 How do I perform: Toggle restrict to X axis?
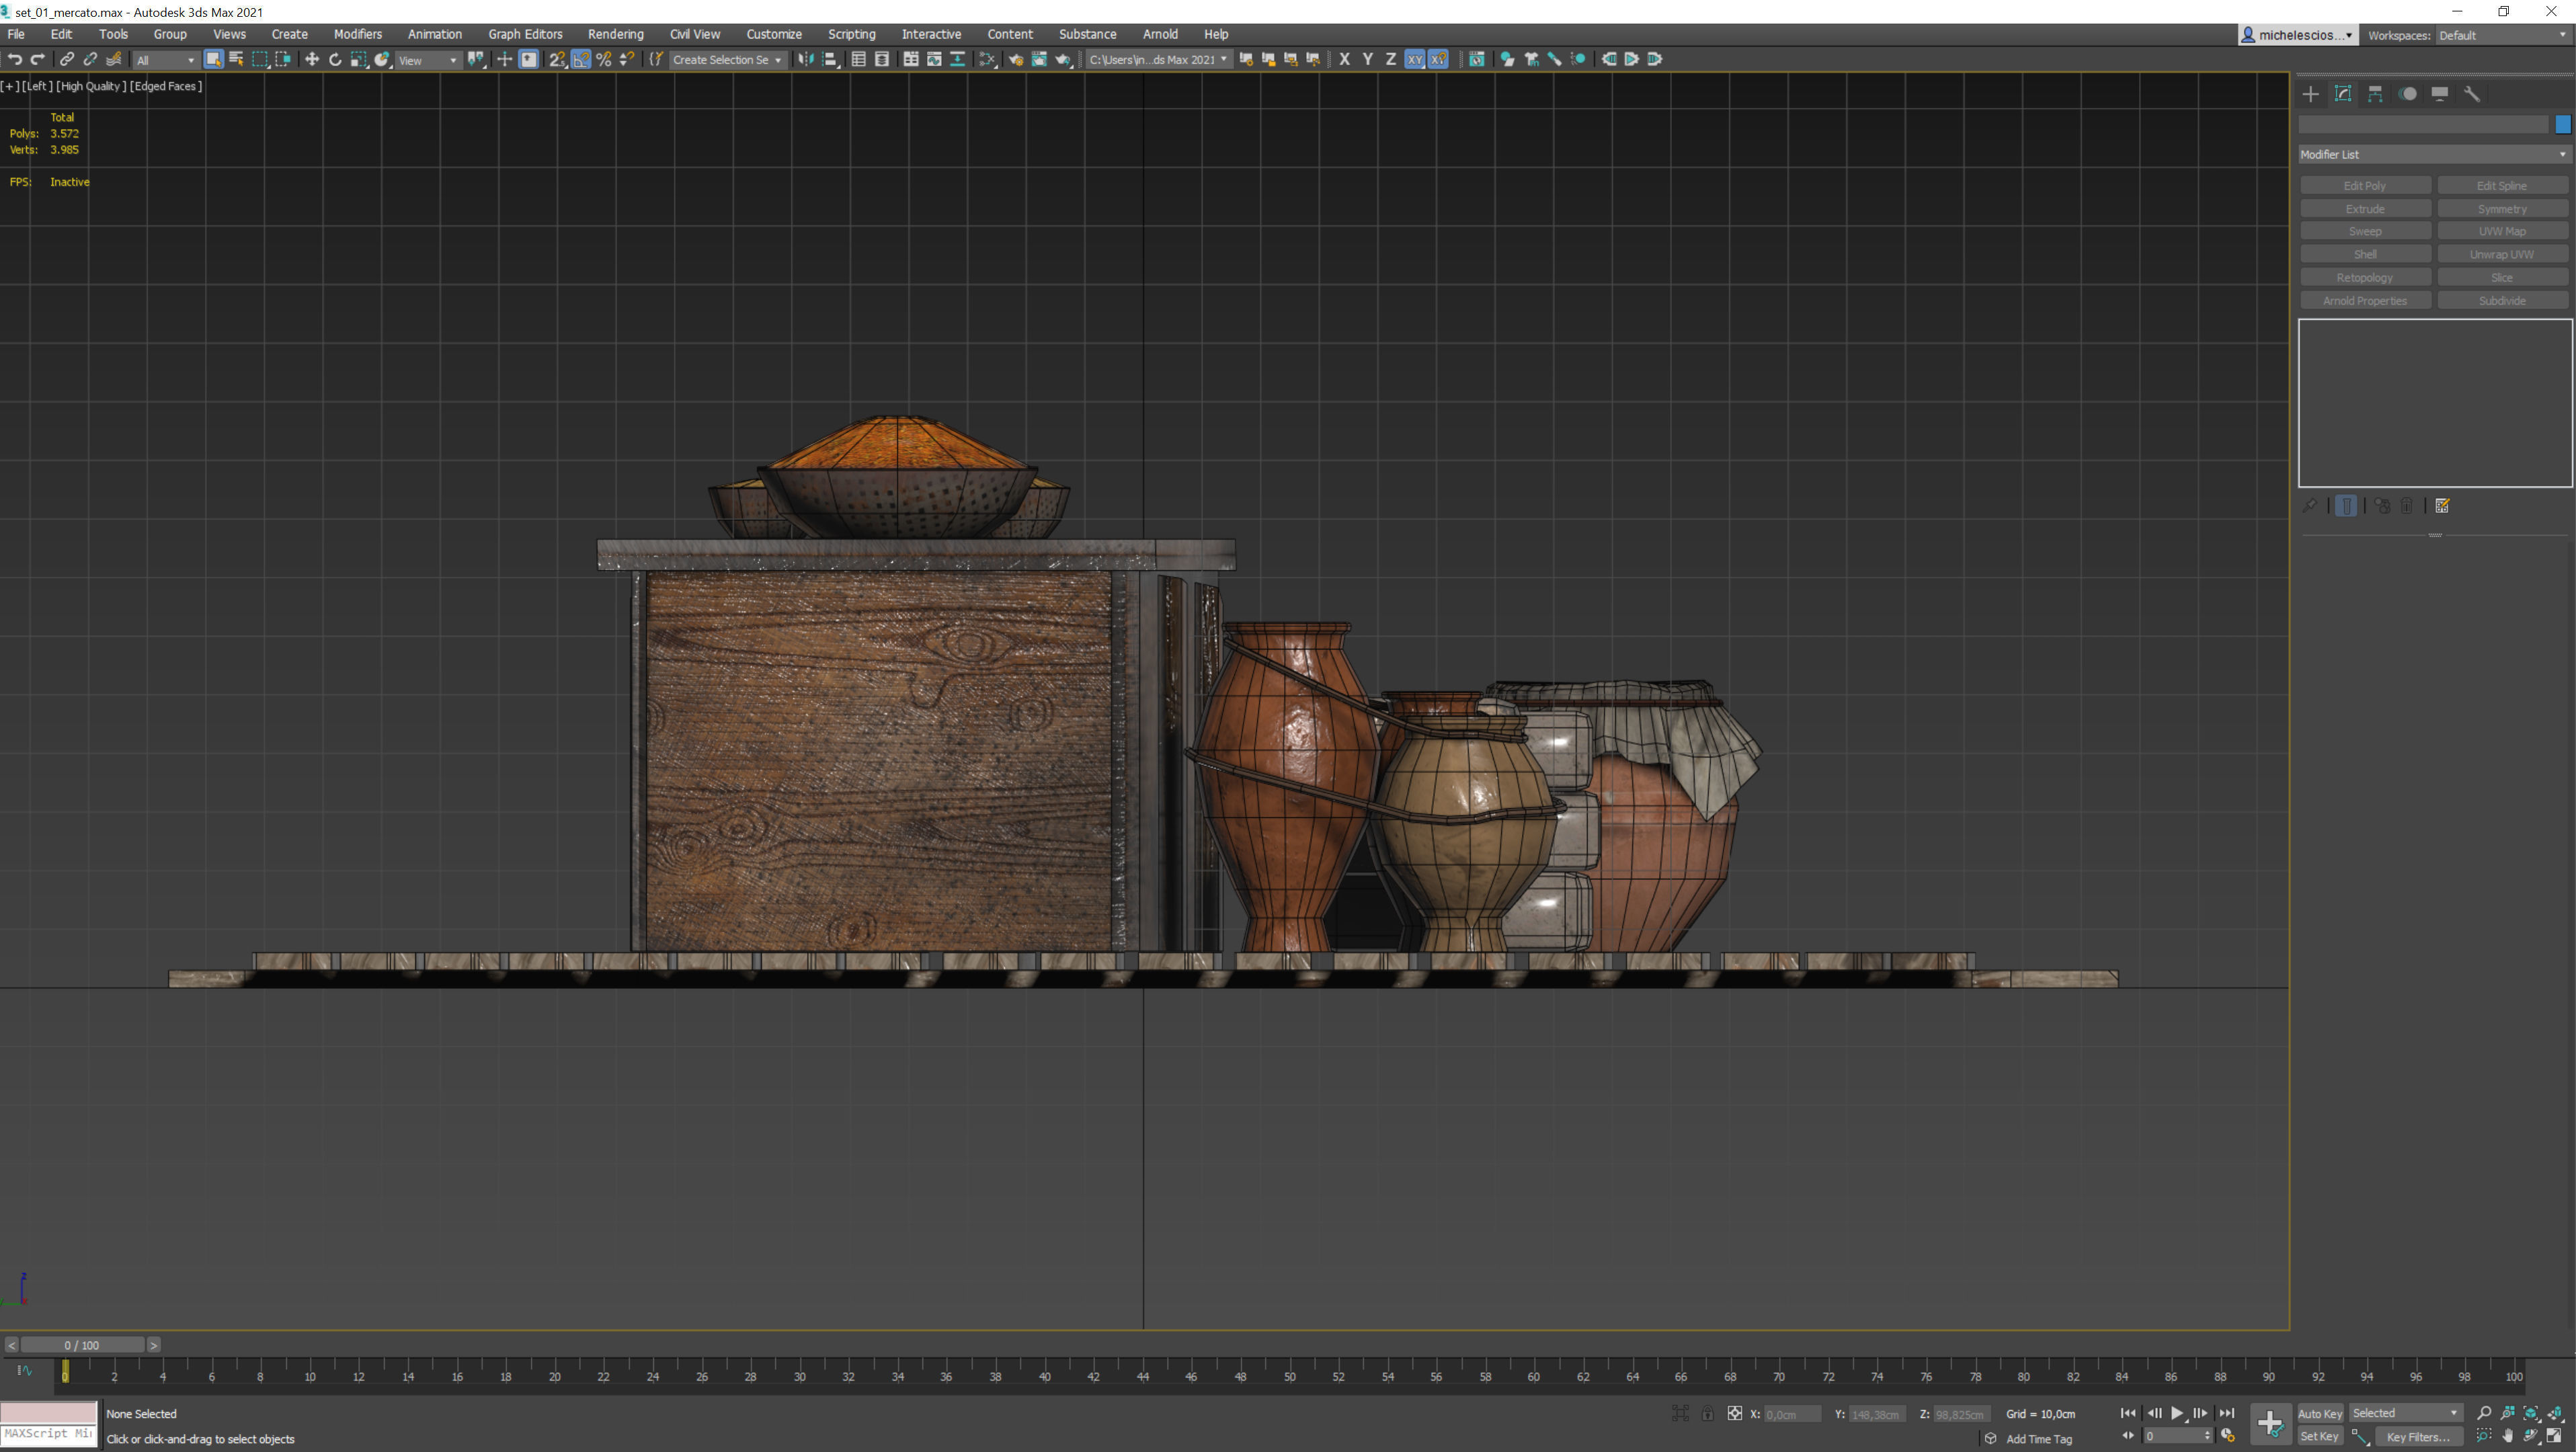[1344, 59]
